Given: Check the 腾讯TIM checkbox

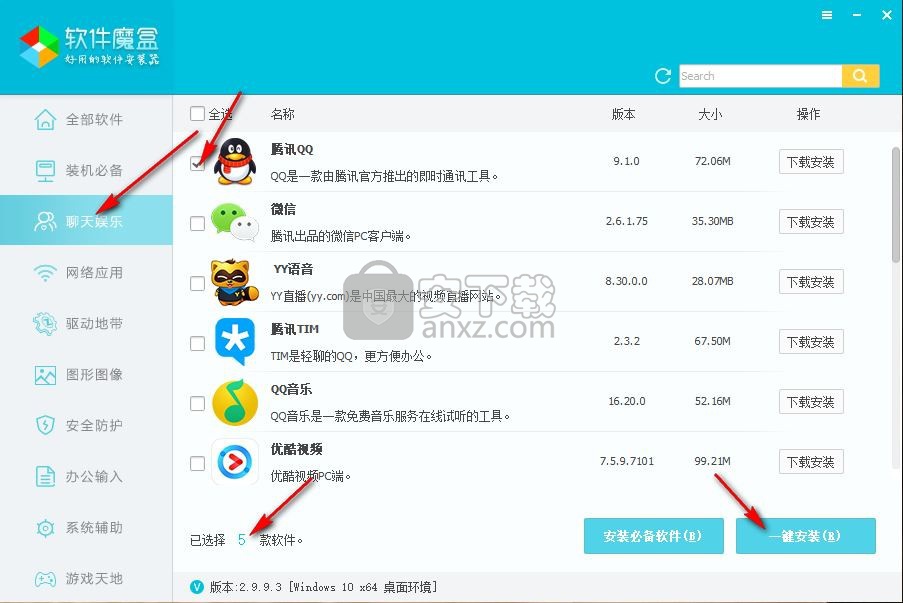Looking at the screenshot, I should [x=198, y=343].
